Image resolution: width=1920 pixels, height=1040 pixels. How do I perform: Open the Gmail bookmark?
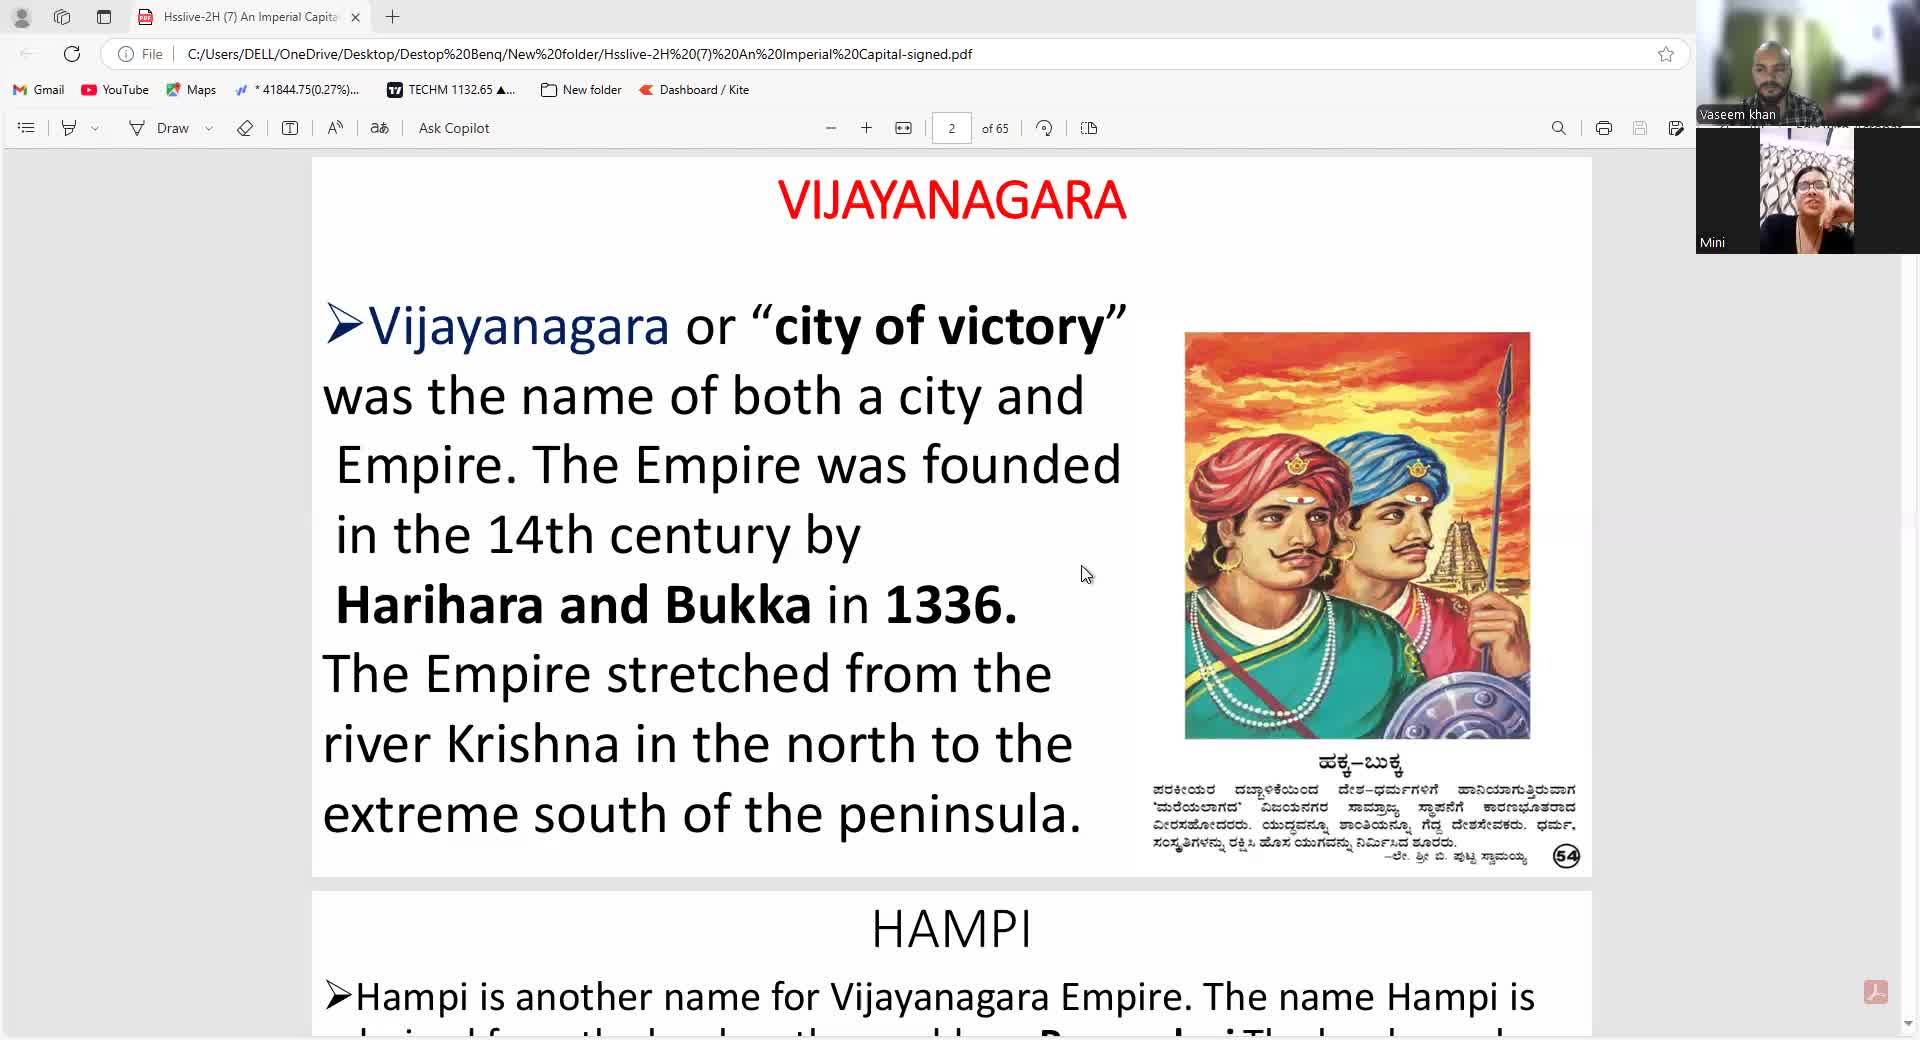tap(38, 90)
